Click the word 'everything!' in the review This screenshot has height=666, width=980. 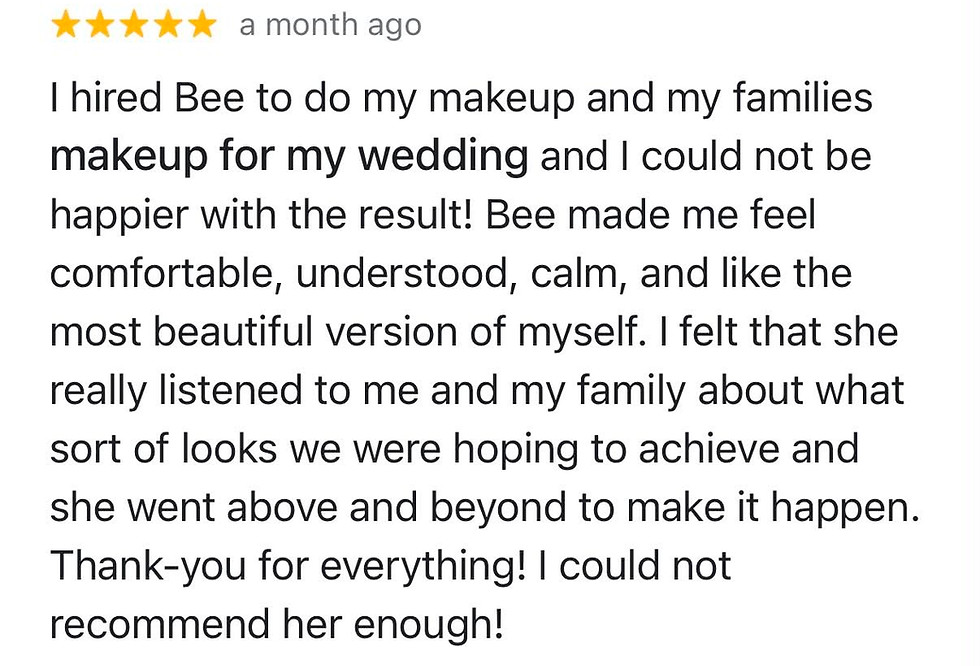423,566
